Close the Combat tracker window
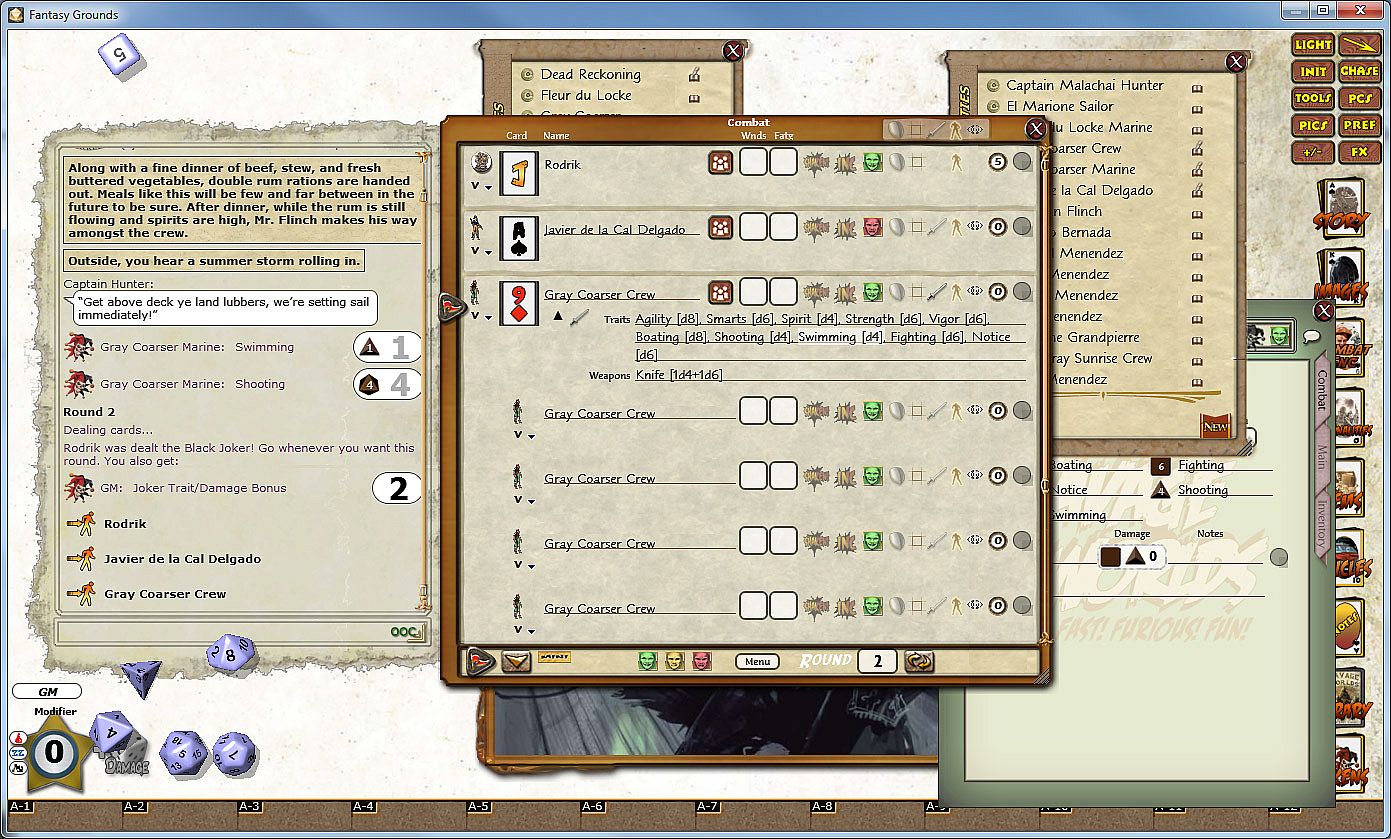1391x839 pixels. (x=1035, y=128)
